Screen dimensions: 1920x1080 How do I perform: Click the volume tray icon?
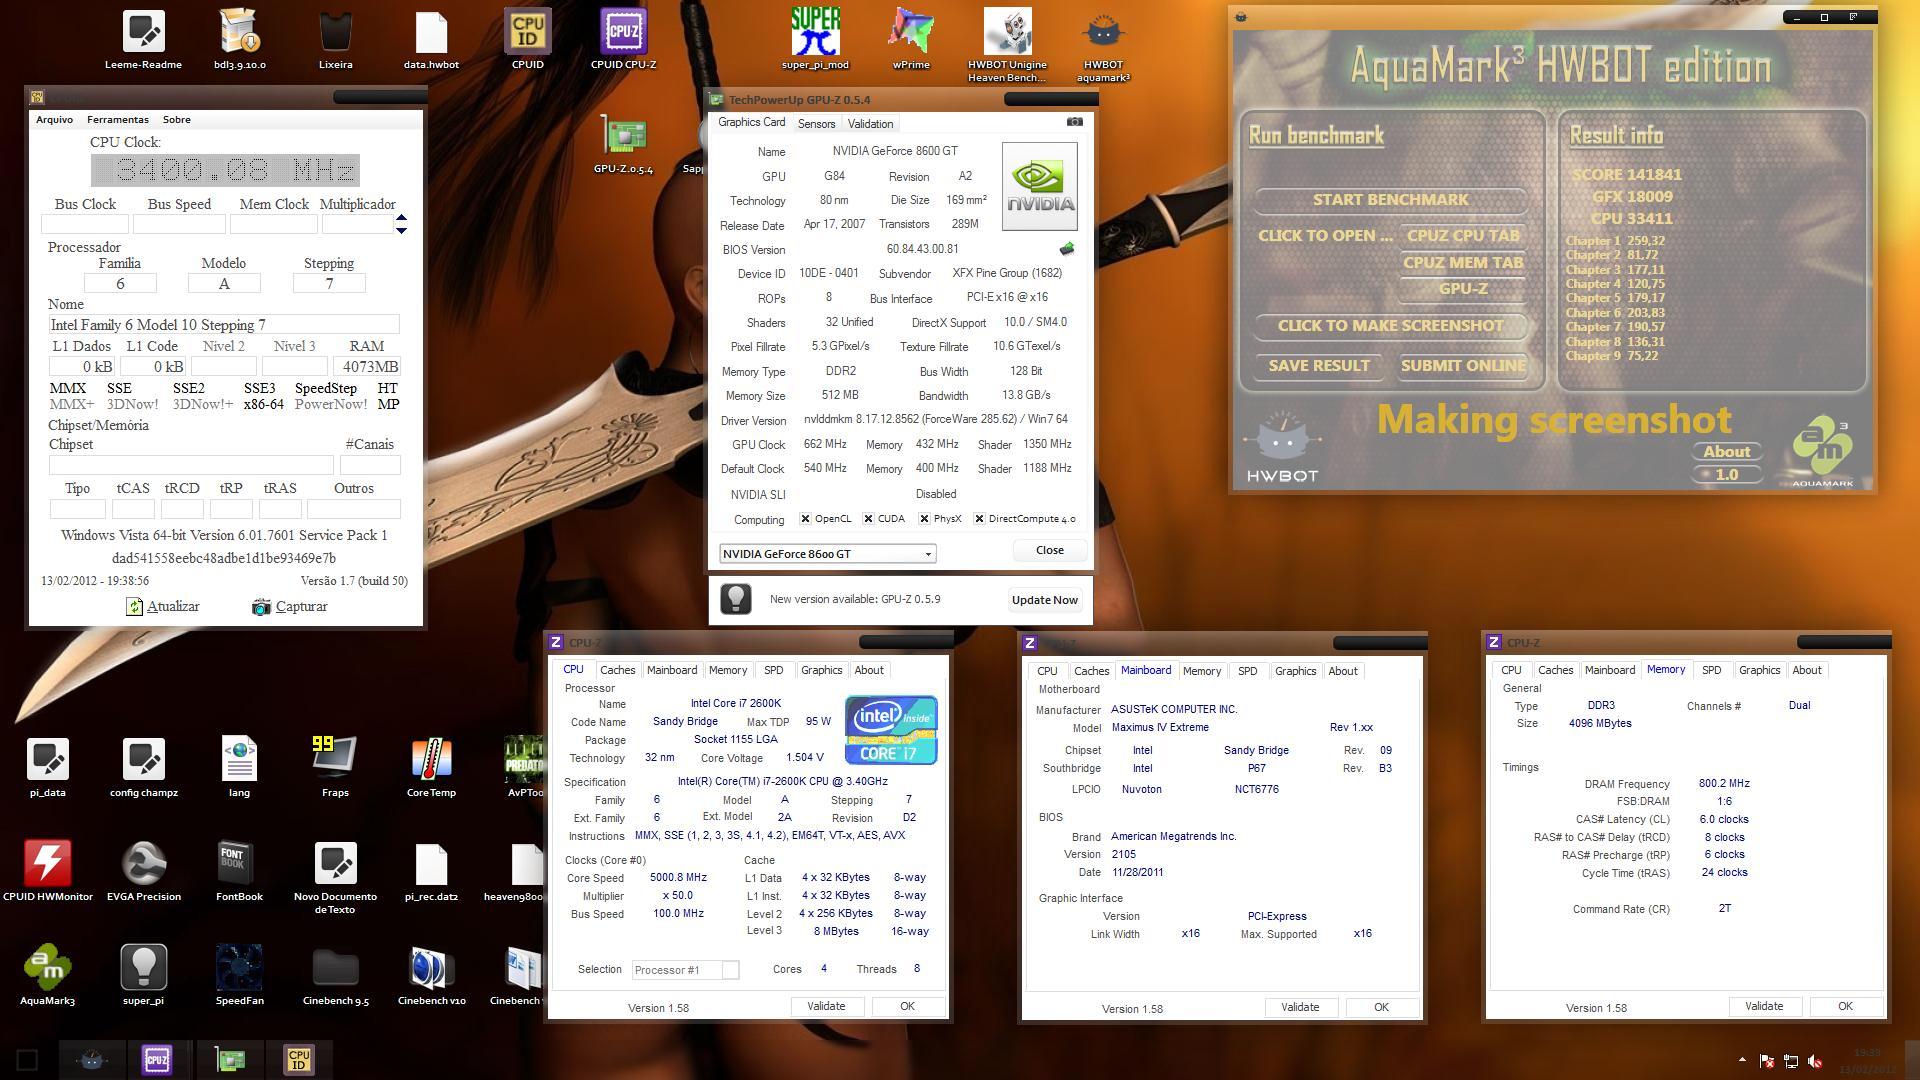pyautogui.click(x=1815, y=1062)
